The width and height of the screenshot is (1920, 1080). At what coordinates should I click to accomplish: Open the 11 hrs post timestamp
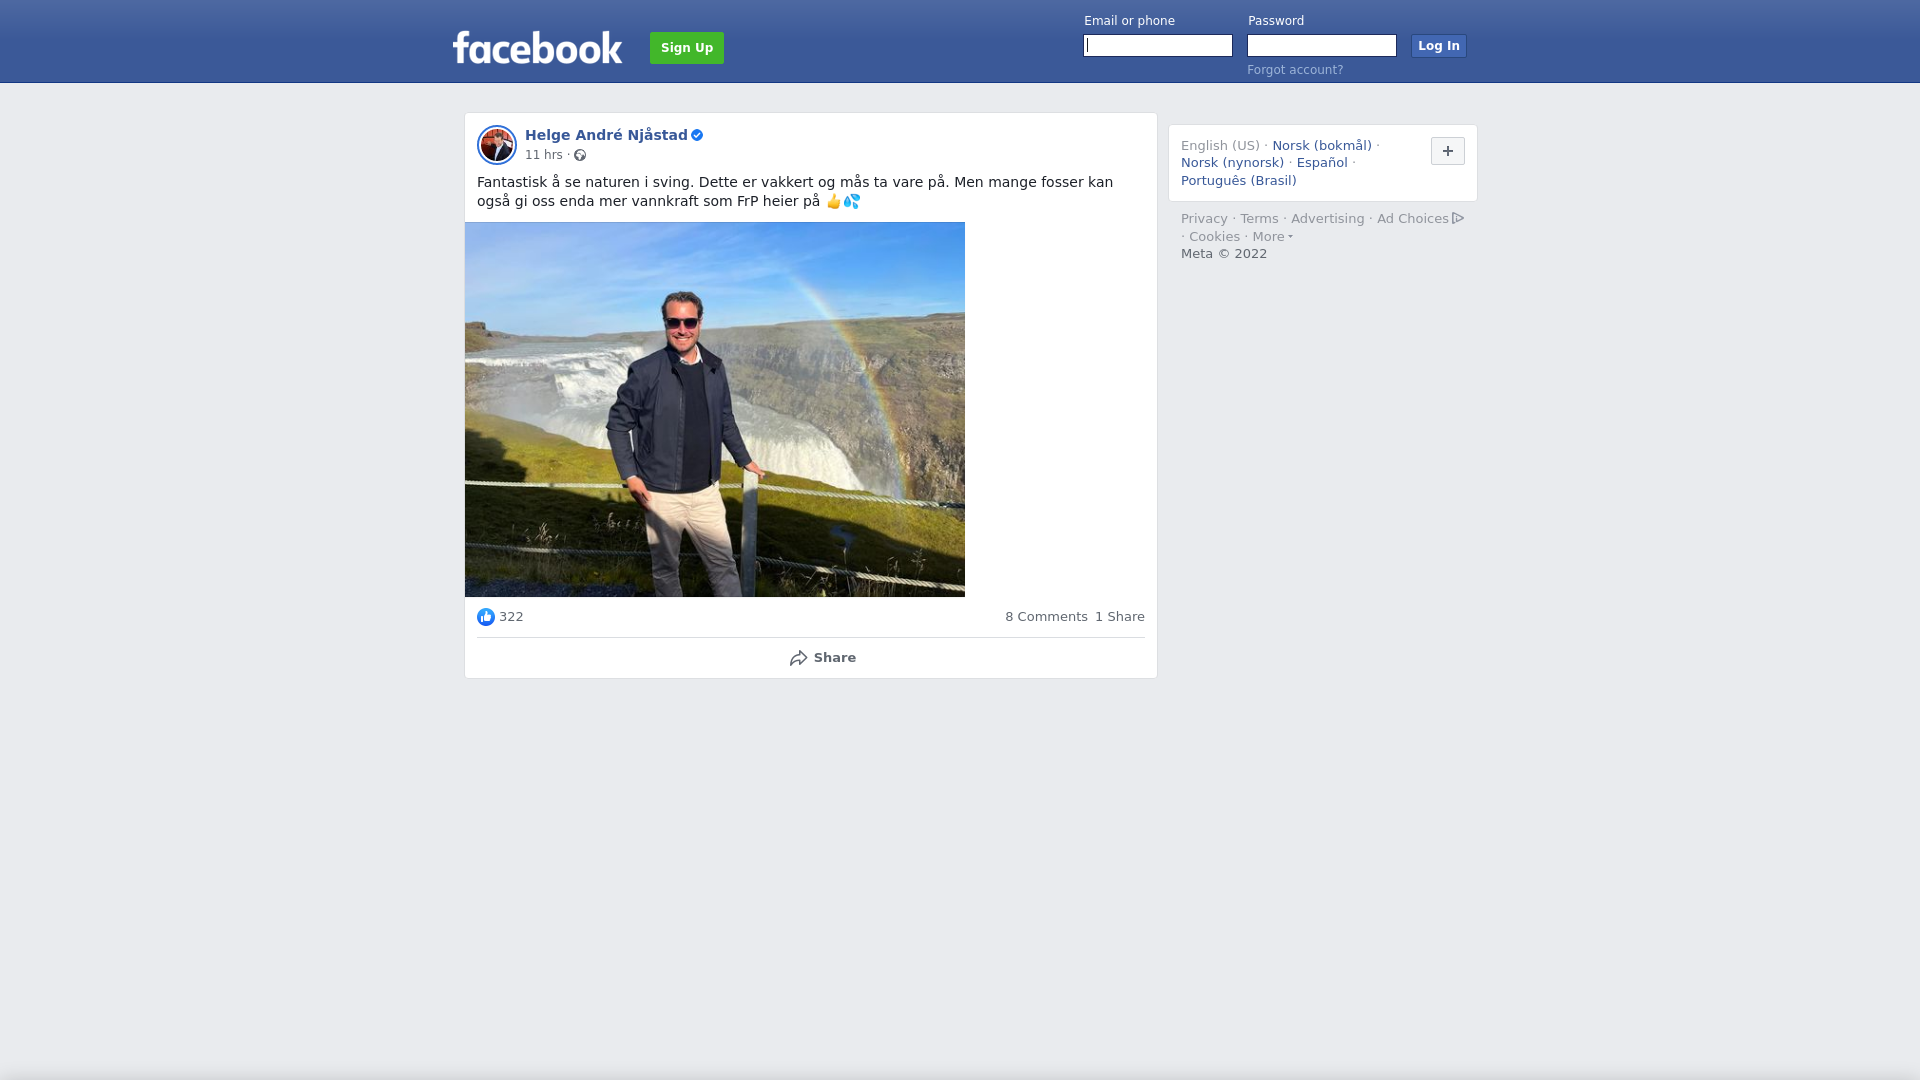[544, 155]
